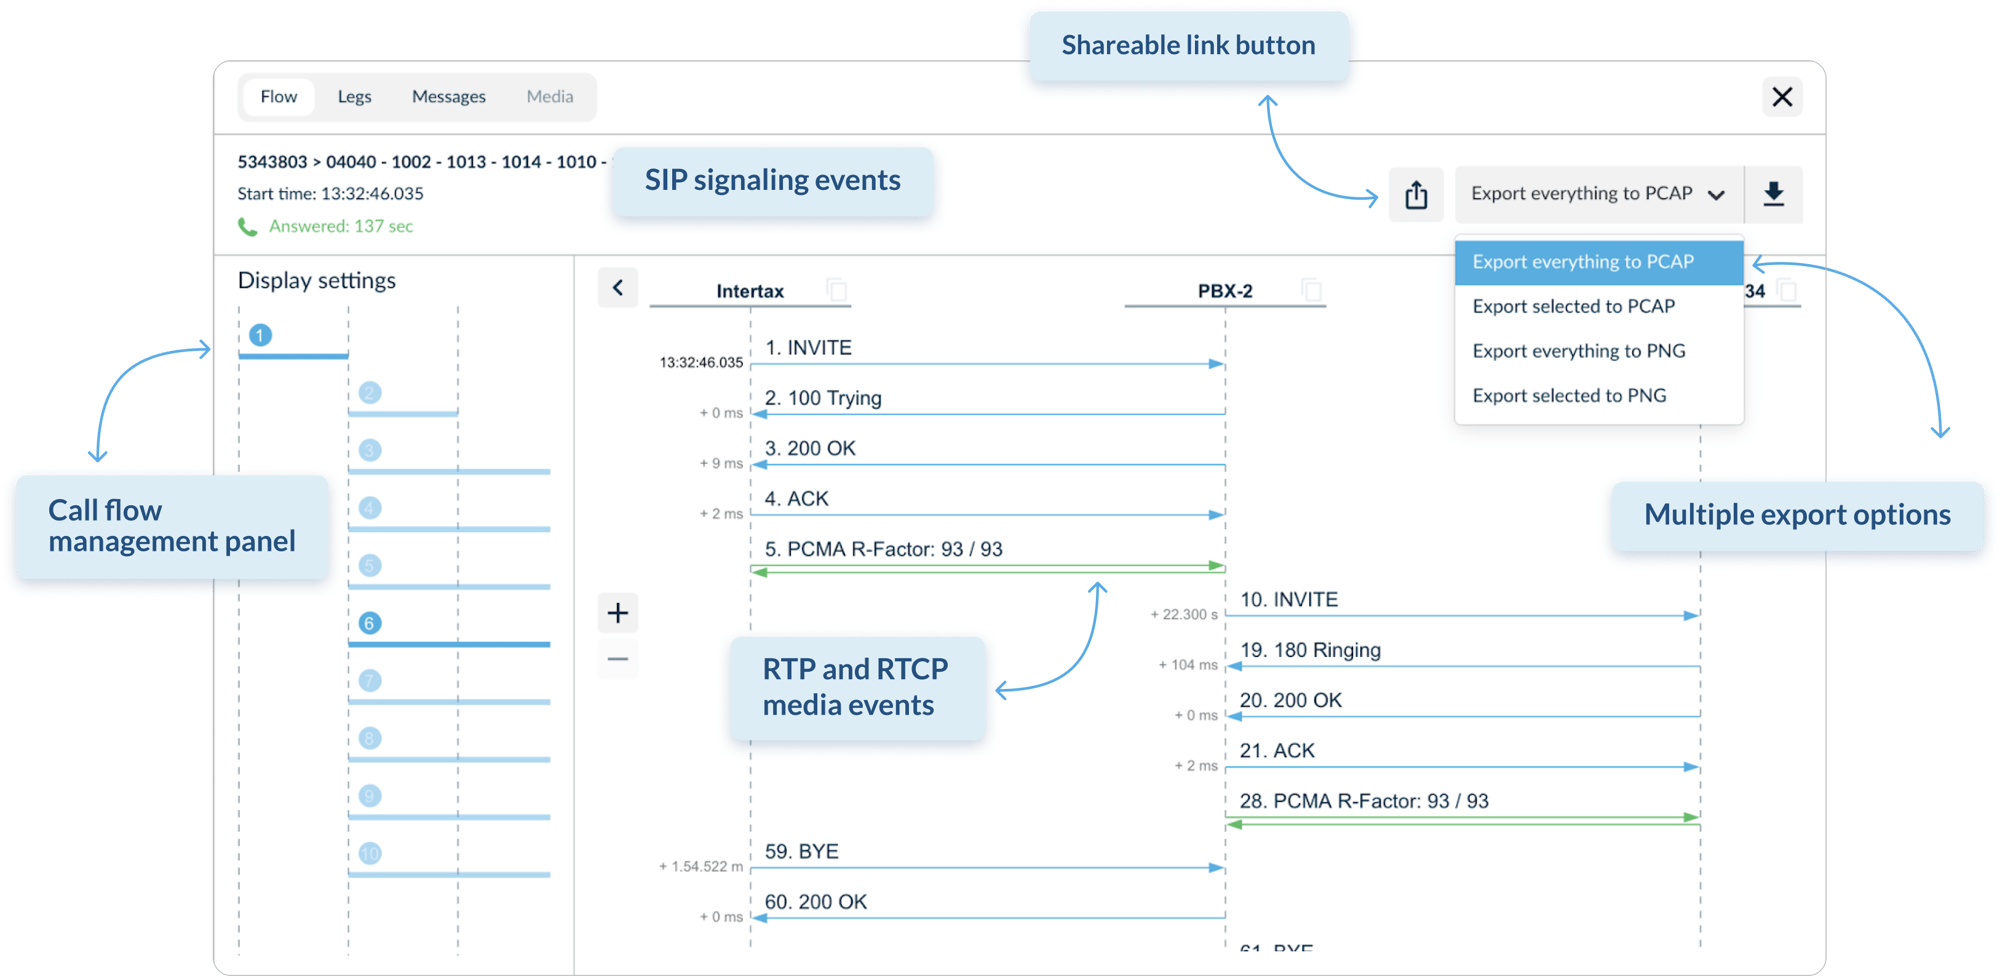
Task: Toggle call leg 10 in display settings
Action: [370, 853]
